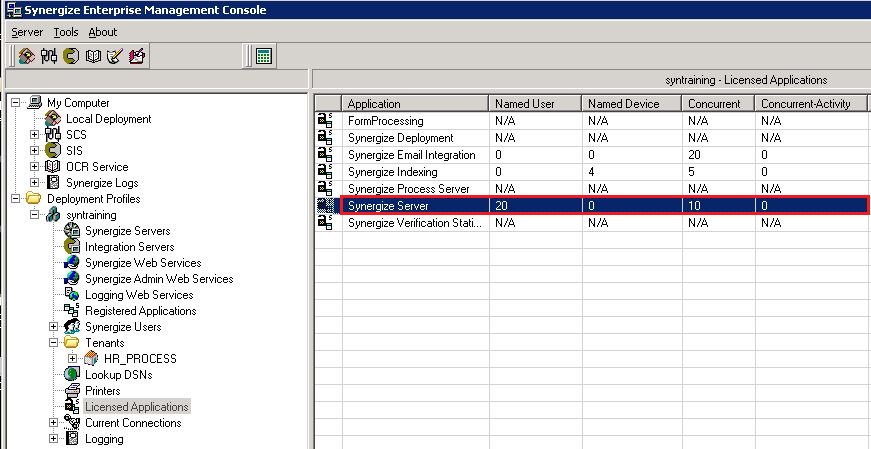Viewport: 871px width, 449px height.
Task: Click the OCR open-book toolbar icon
Action: tap(93, 56)
